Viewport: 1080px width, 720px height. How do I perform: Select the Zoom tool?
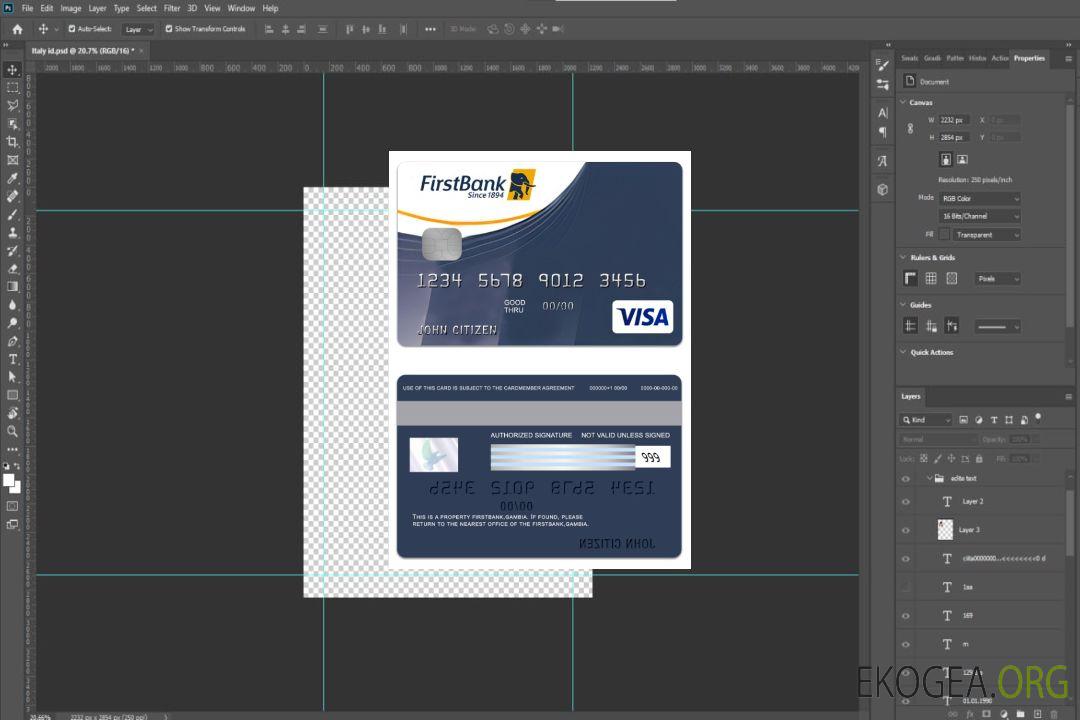tap(12, 431)
